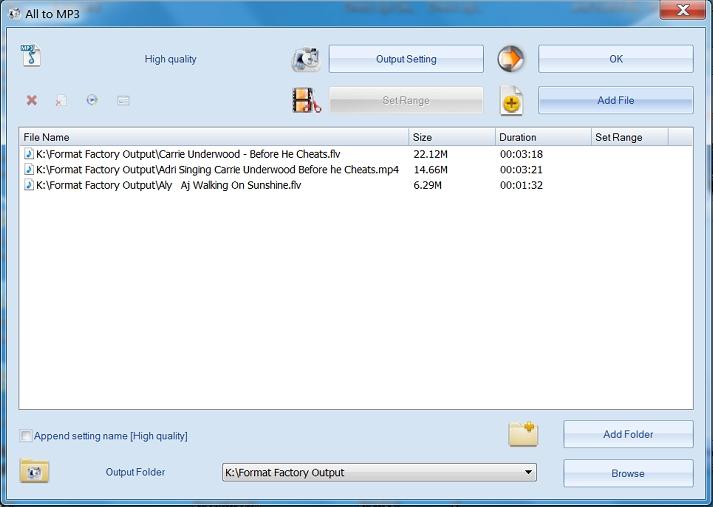This screenshot has width=713, height=507.
Task: Click the High quality label
Action: tap(171, 59)
